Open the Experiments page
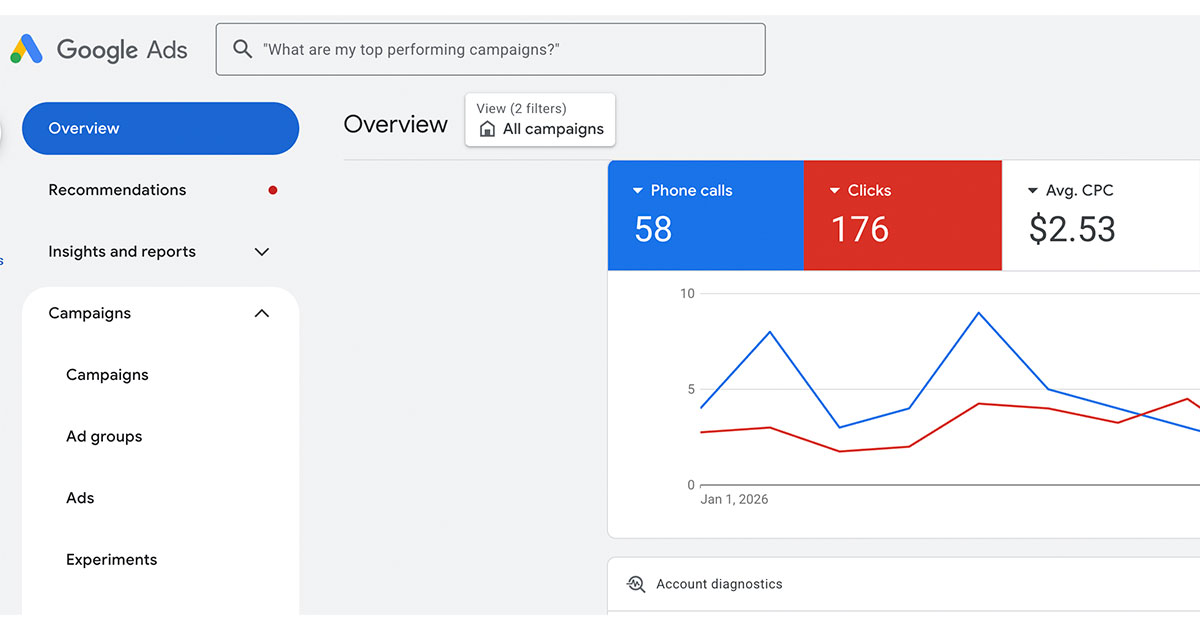1200x630 pixels. [x=111, y=559]
